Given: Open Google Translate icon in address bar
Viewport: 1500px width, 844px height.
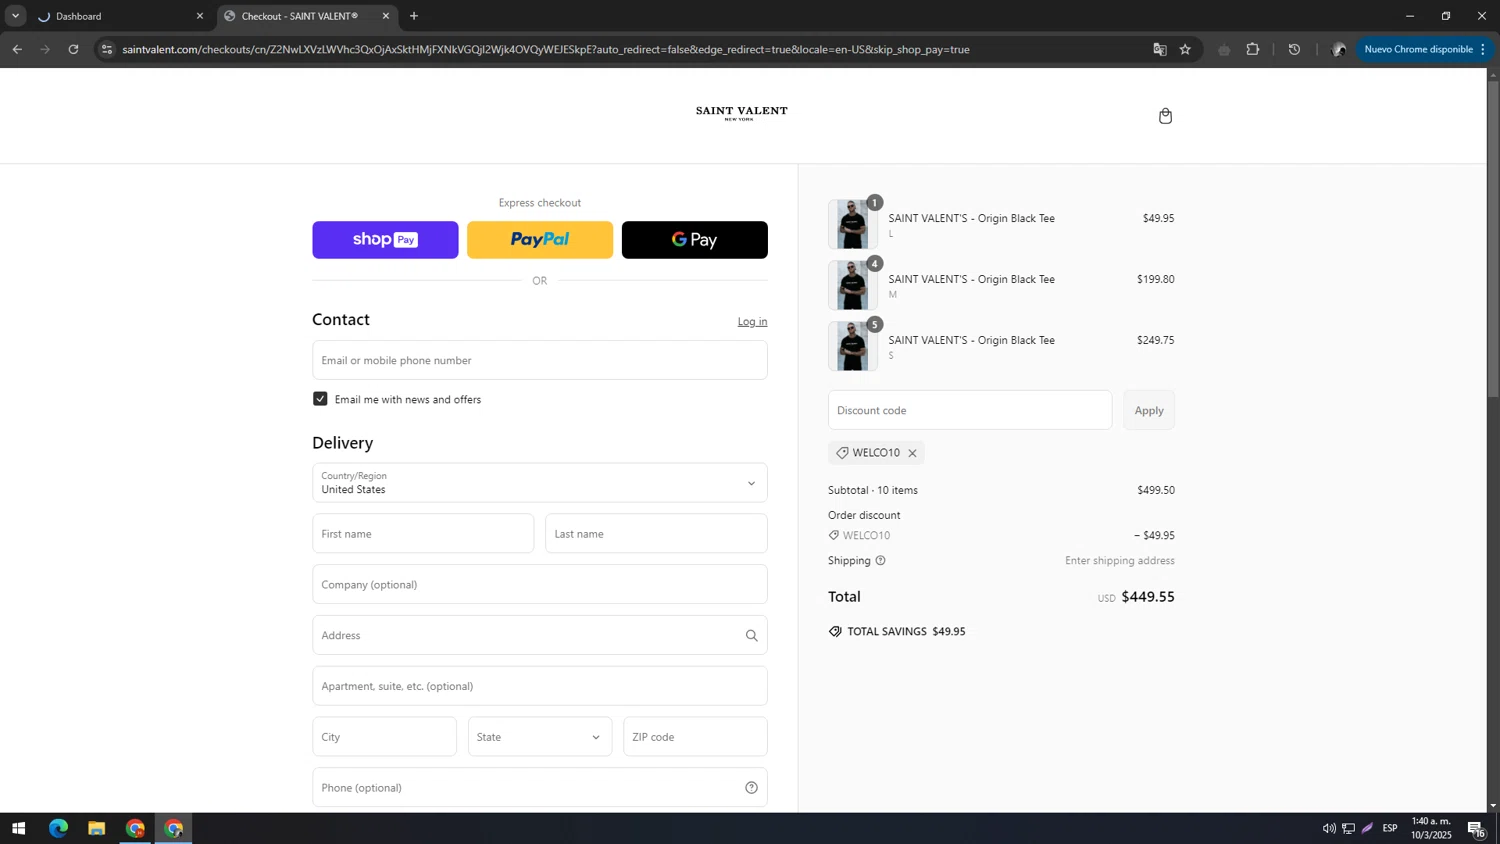Looking at the screenshot, I should 1160,49.
